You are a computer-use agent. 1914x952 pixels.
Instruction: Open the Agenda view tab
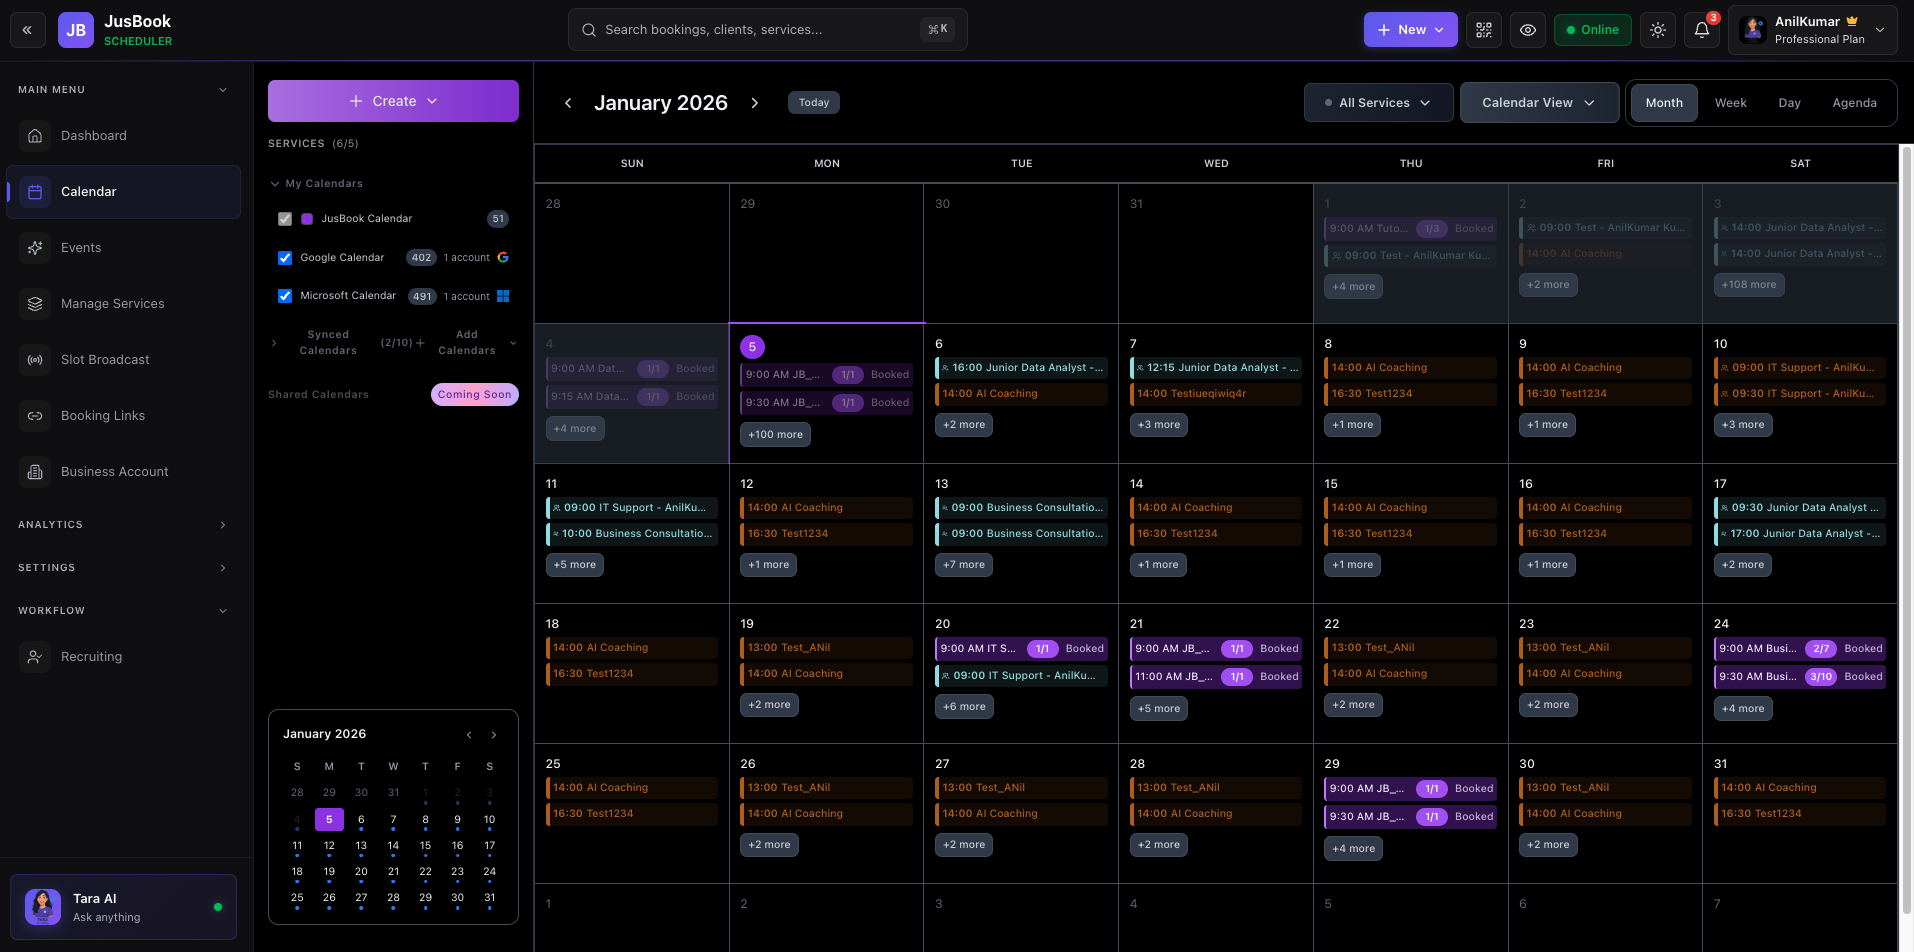(1854, 102)
